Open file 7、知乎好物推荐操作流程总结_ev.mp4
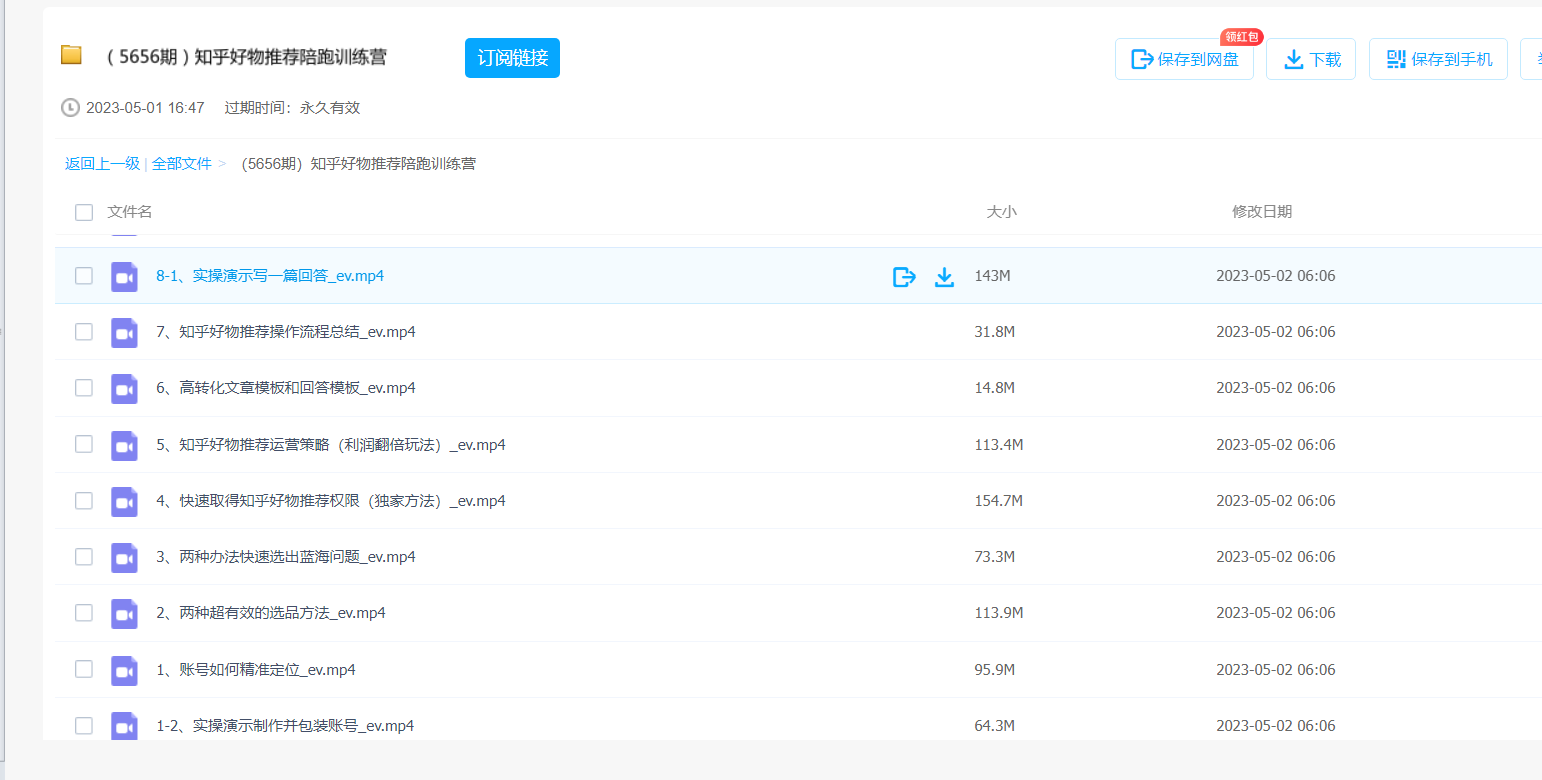 click(286, 332)
